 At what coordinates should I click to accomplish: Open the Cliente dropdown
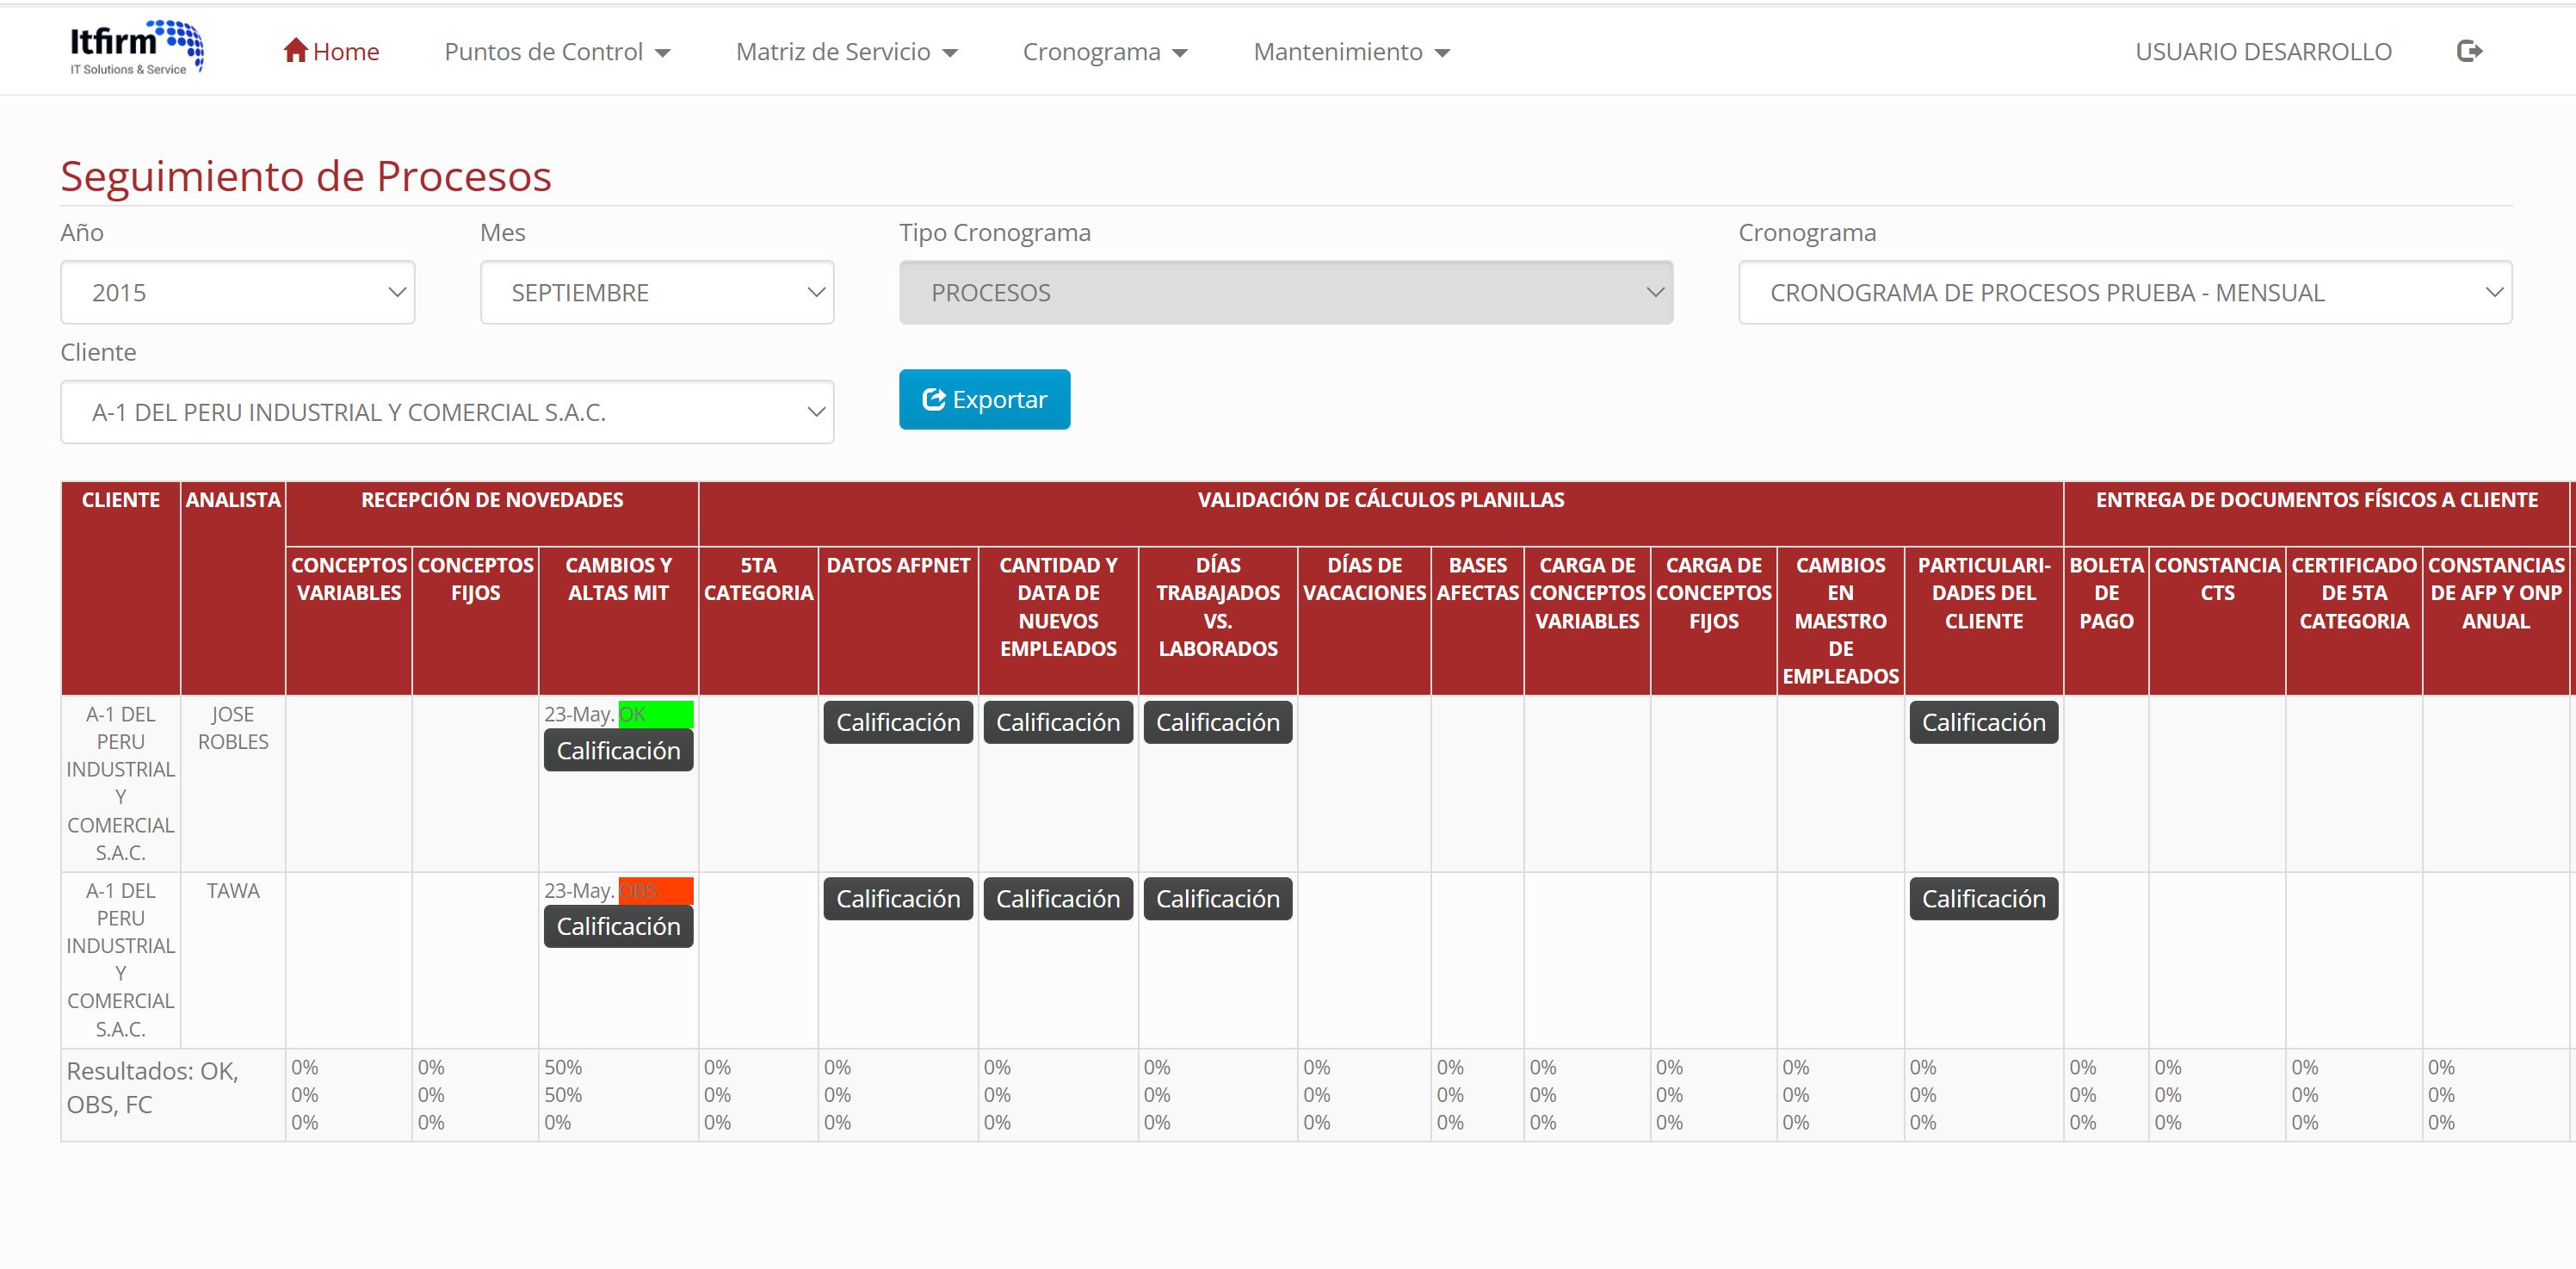click(446, 411)
